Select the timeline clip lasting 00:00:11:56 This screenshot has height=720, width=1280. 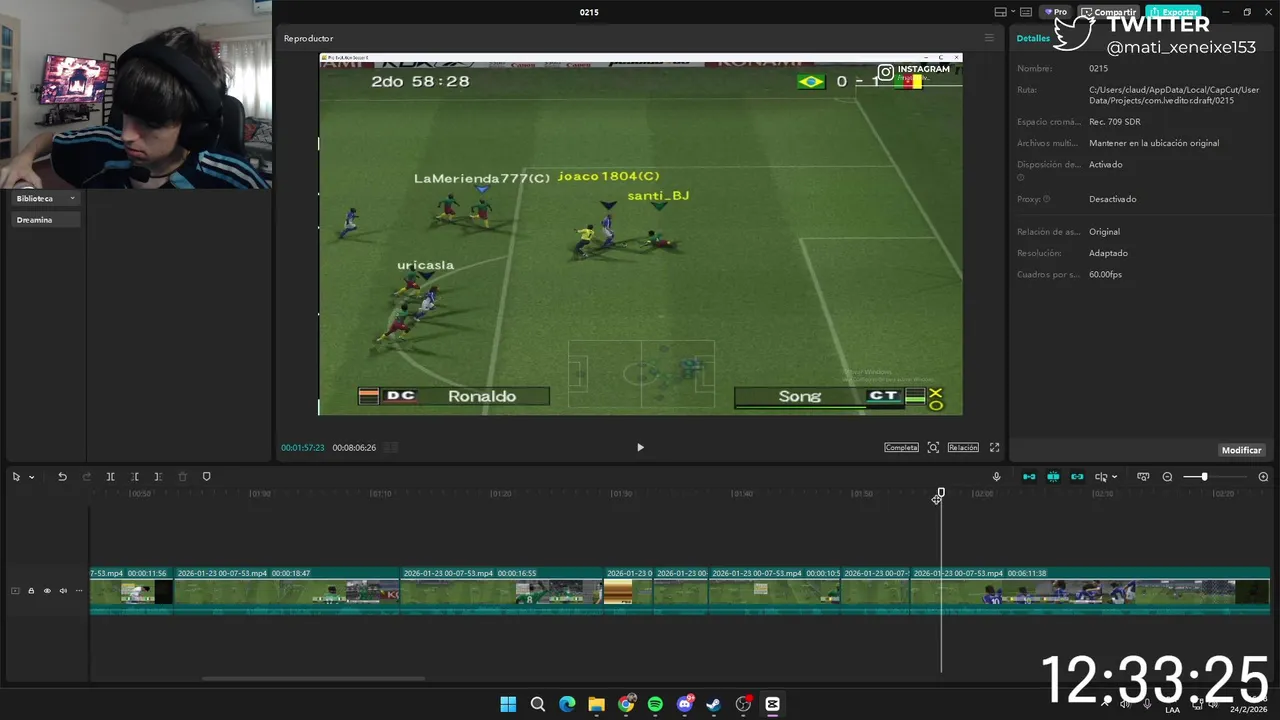pyautogui.click(x=131, y=591)
